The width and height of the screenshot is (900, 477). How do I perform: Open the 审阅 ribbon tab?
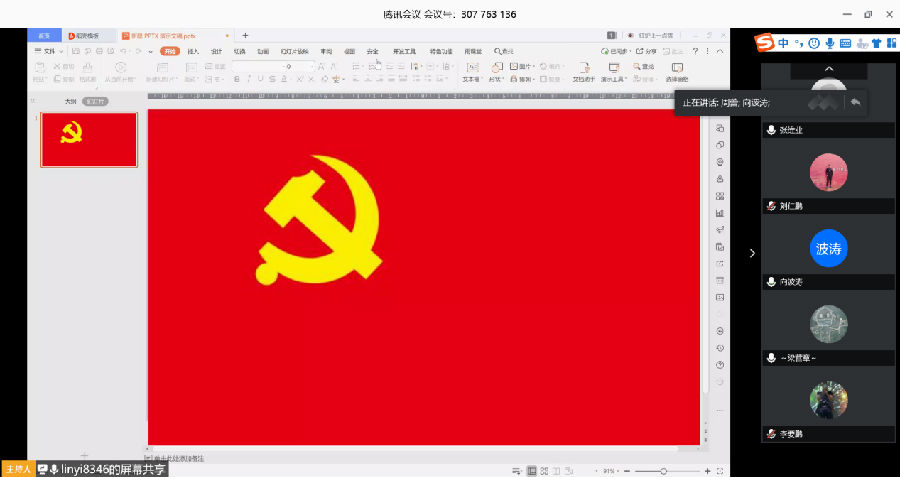[x=326, y=52]
